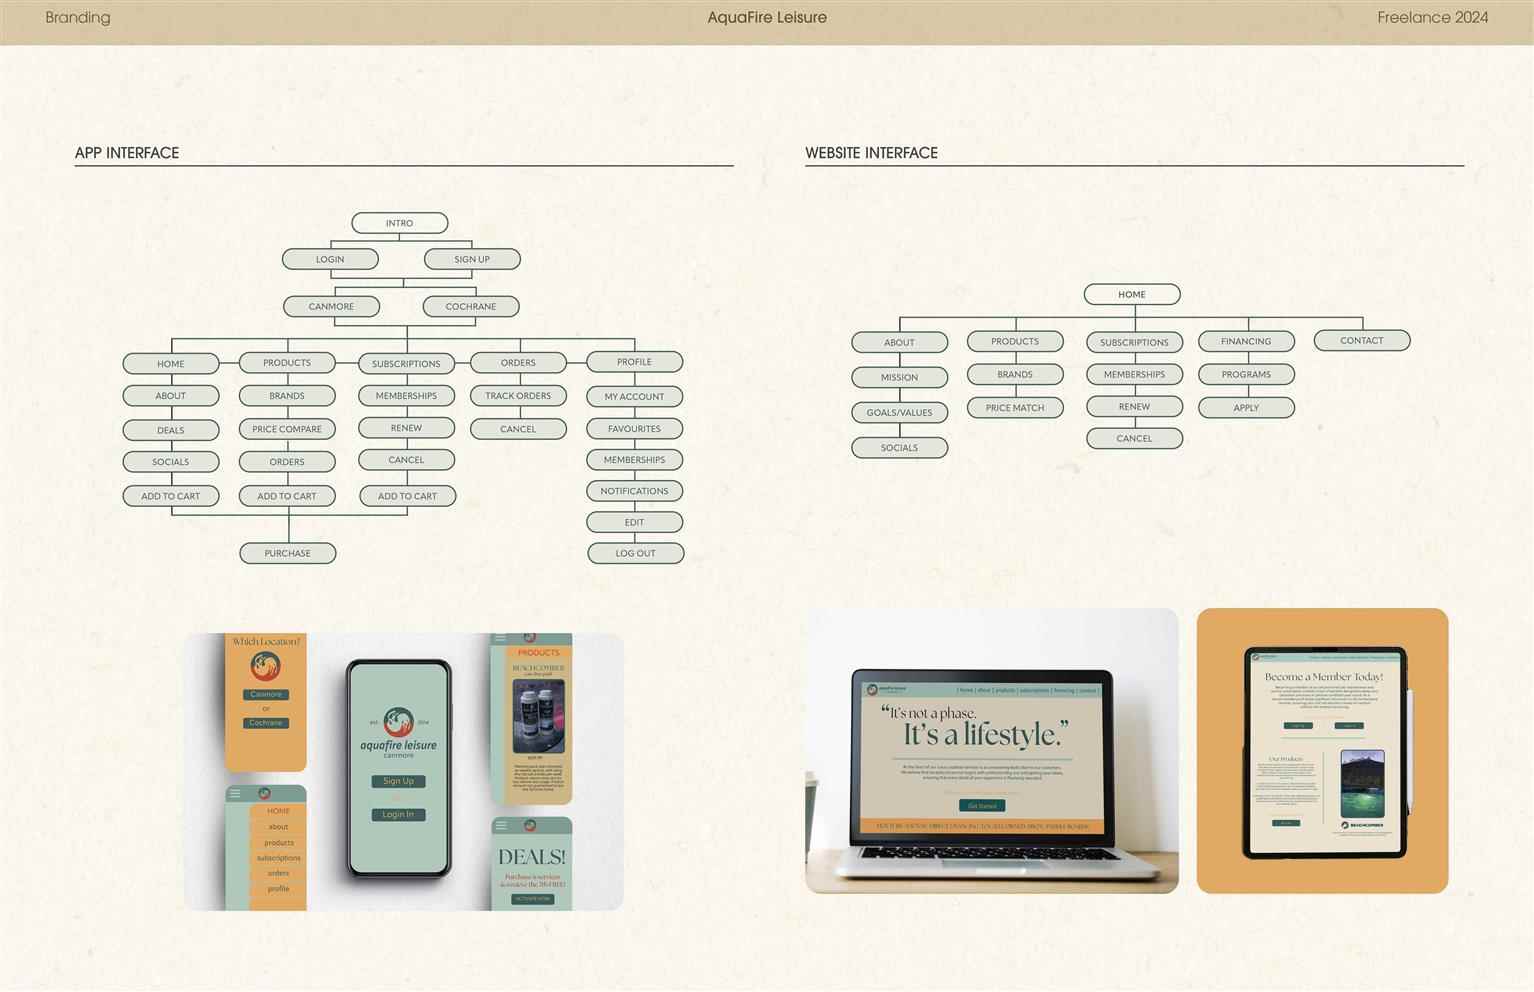Click the LOG OUT node
The image size is (1534, 992).
[x=636, y=553]
